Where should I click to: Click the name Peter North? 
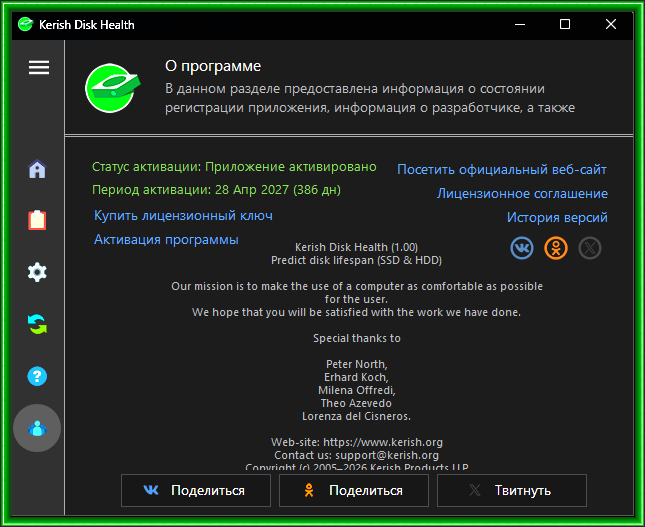pyautogui.click(x=357, y=364)
